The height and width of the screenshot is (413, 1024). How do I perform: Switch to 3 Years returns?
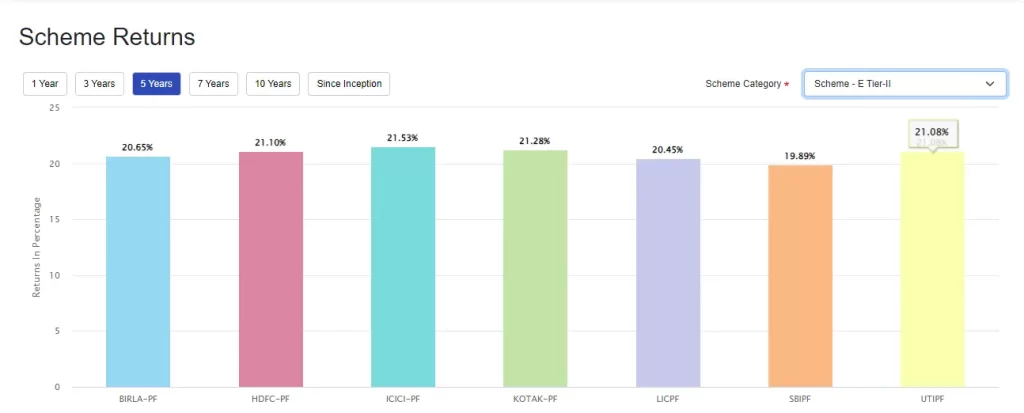(99, 84)
